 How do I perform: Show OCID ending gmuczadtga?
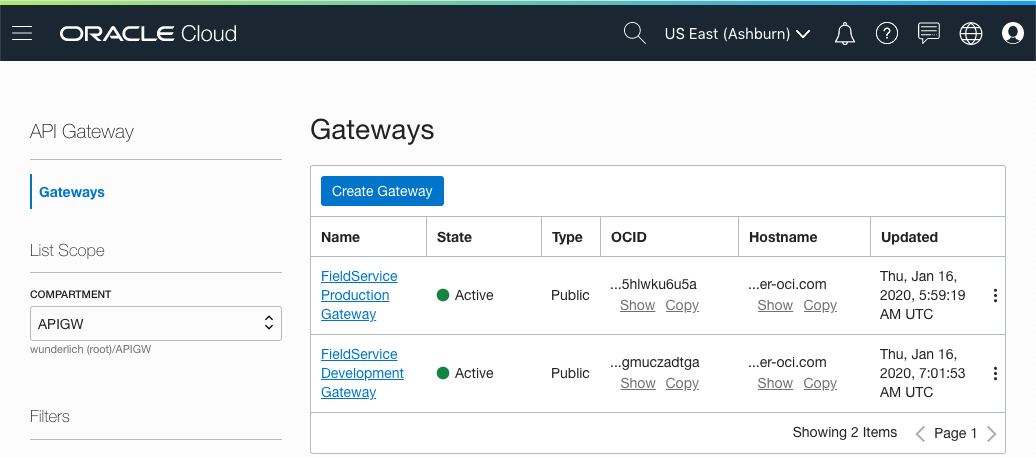(638, 384)
